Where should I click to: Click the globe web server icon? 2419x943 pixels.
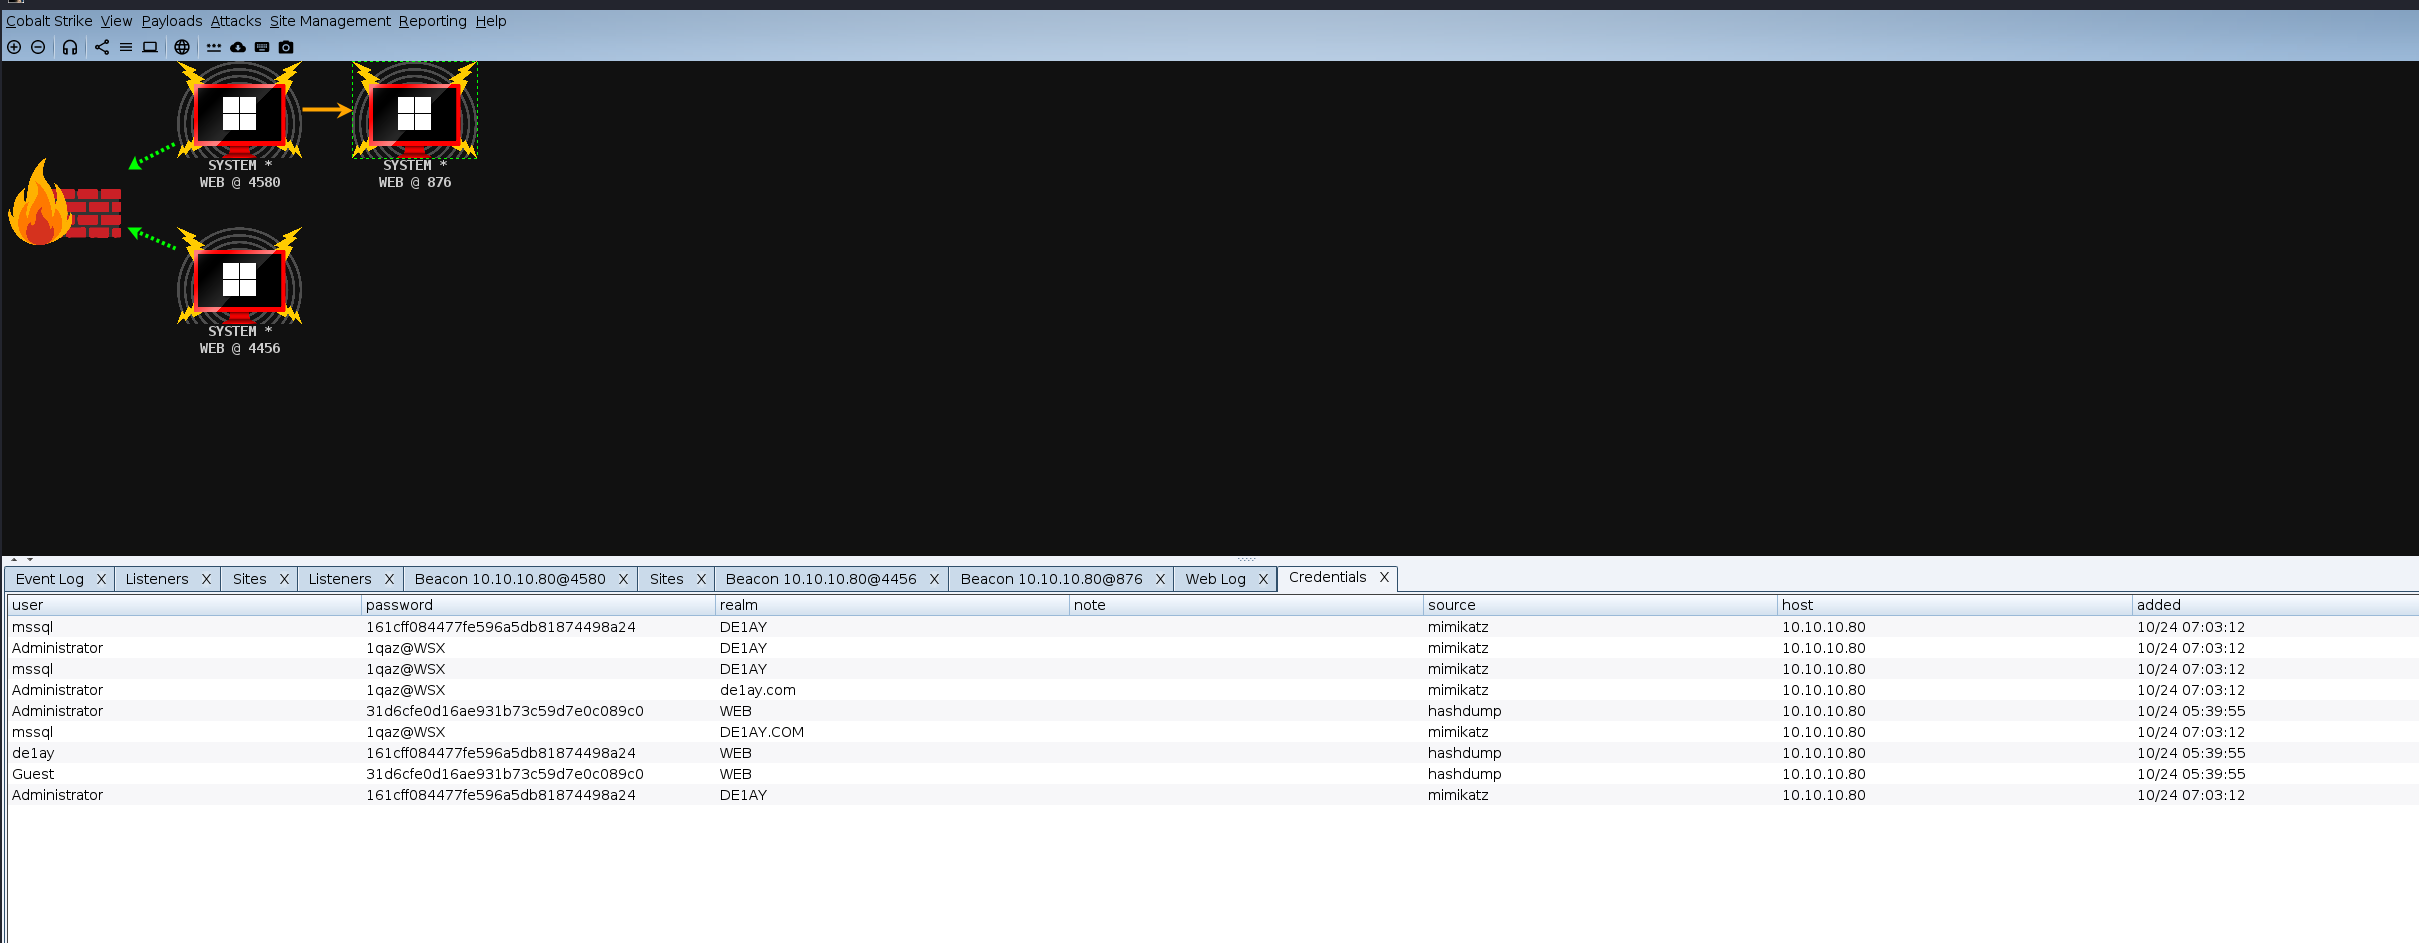tap(182, 47)
